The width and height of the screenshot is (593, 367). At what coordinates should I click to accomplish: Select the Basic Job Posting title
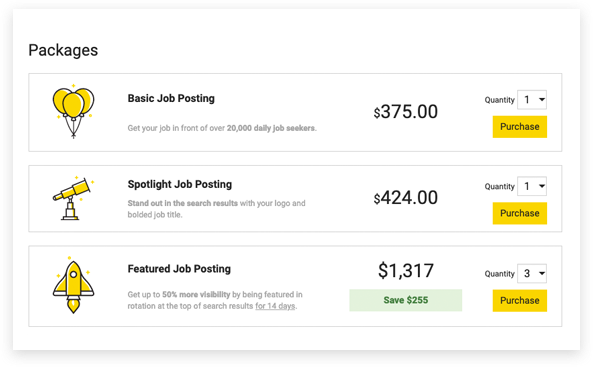[x=171, y=98]
